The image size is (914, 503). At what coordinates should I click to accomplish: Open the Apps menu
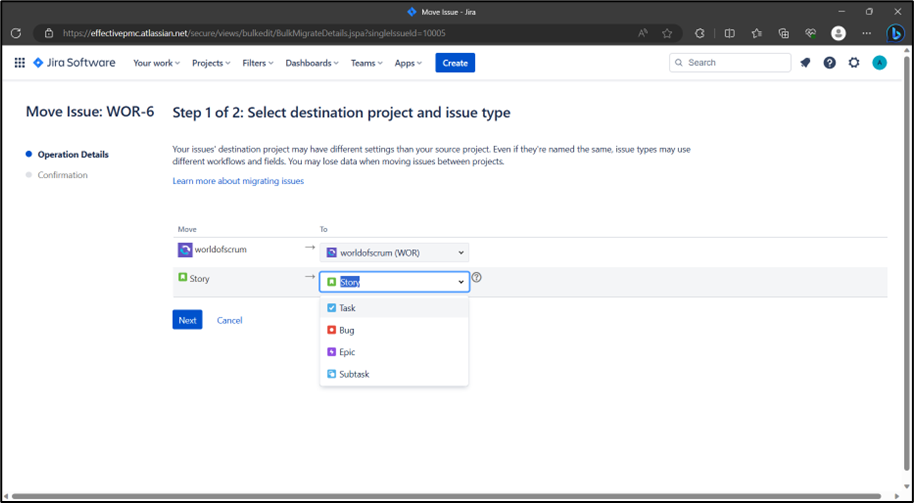(408, 63)
